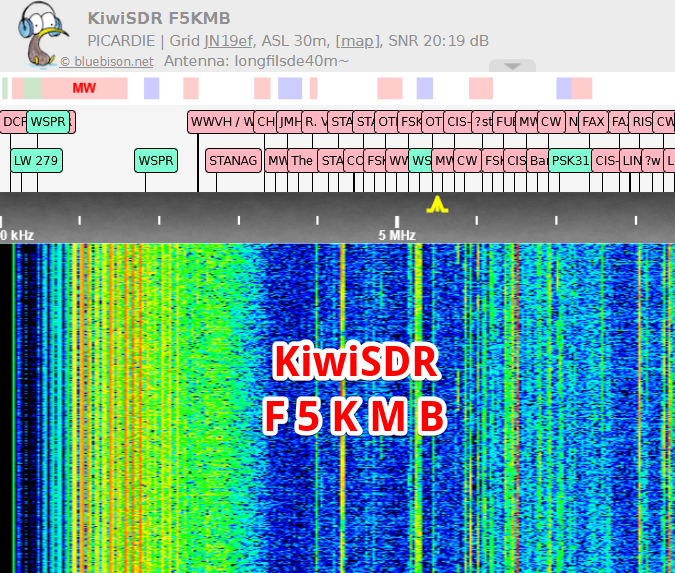Select the WW label beside WS

click(x=397, y=161)
